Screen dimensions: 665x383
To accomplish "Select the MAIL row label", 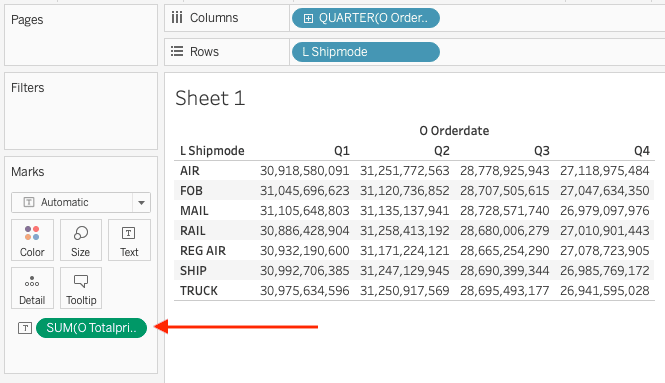I will (x=194, y=211).
